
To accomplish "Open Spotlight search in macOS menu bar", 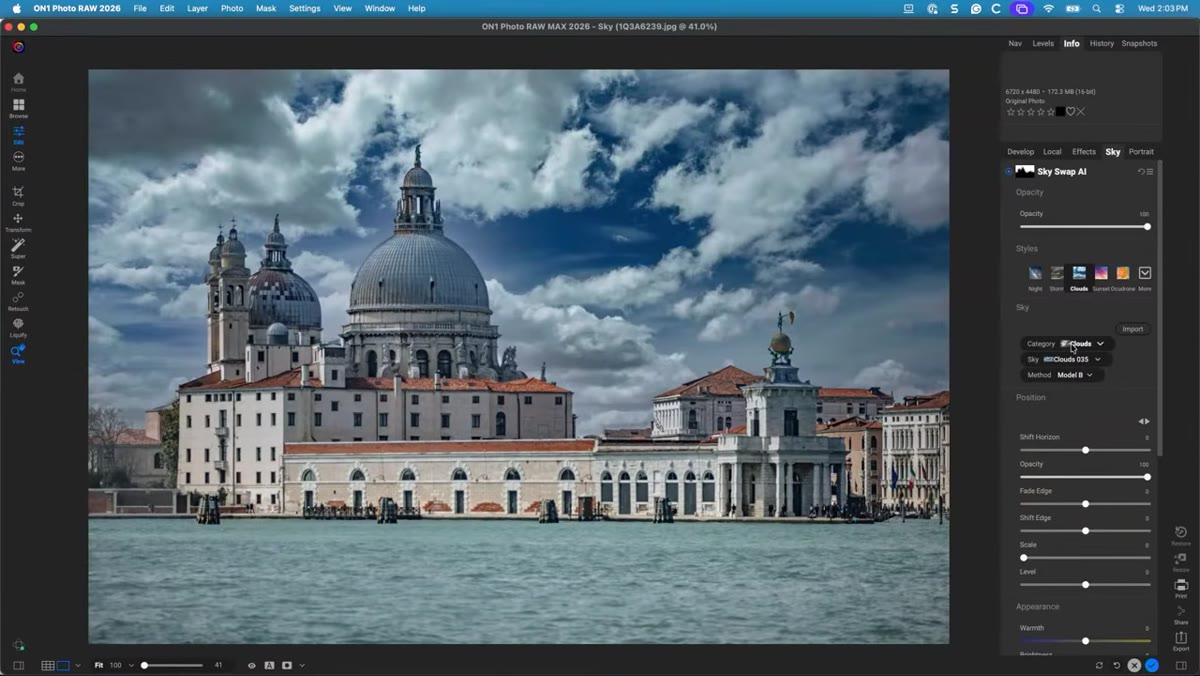I will click(x=1097, y=8).
